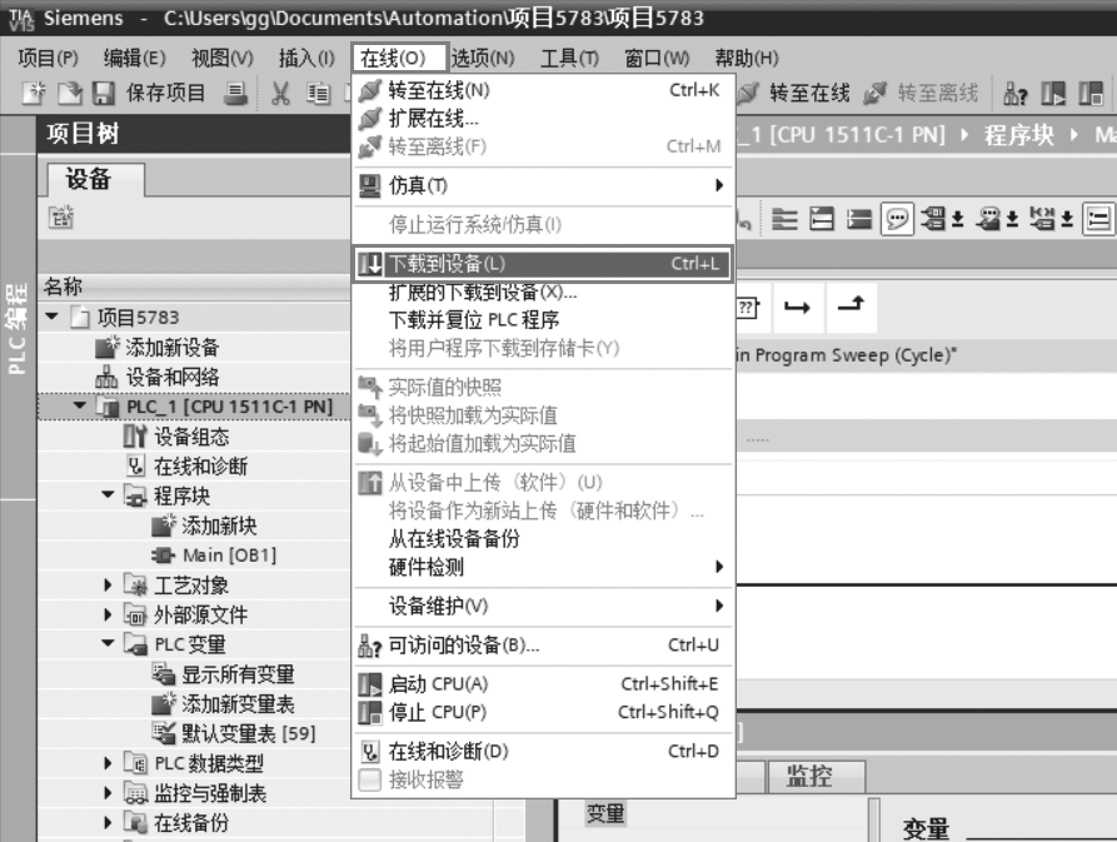Click the open branch arrow icon
1117x842 pixels.
(x=797, y=308)
